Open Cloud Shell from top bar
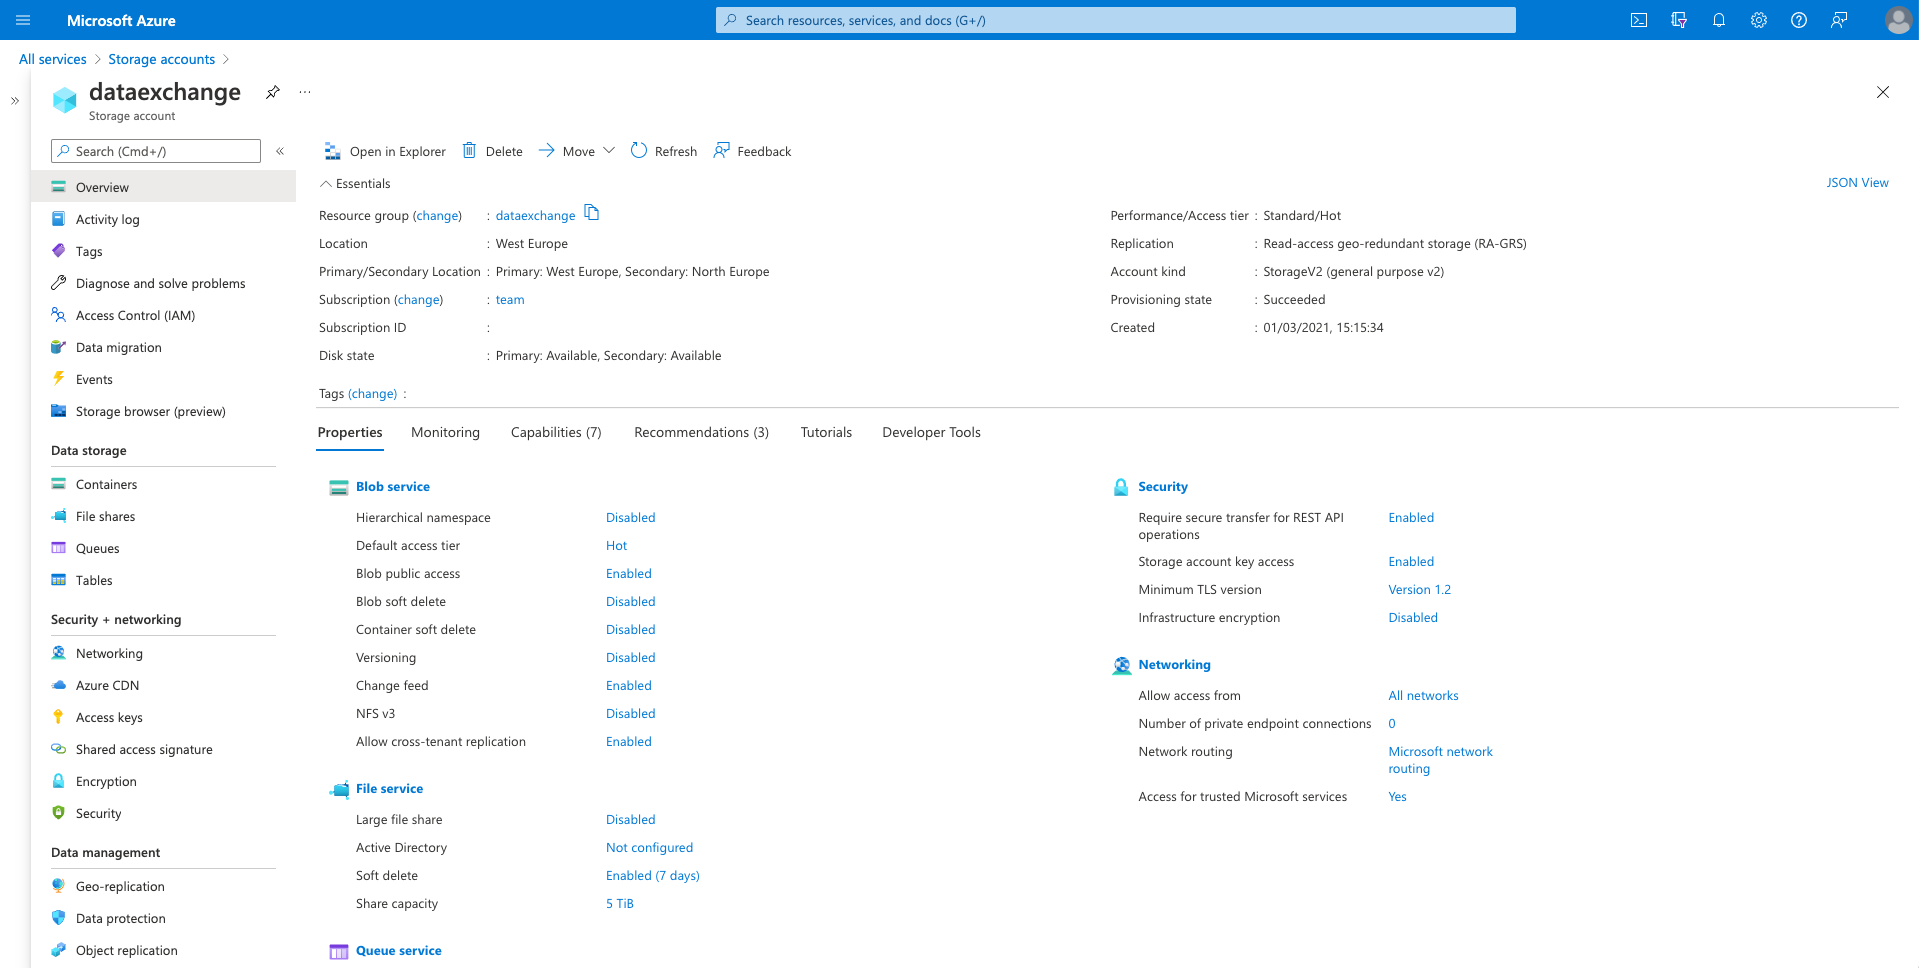 [1639, 20]
